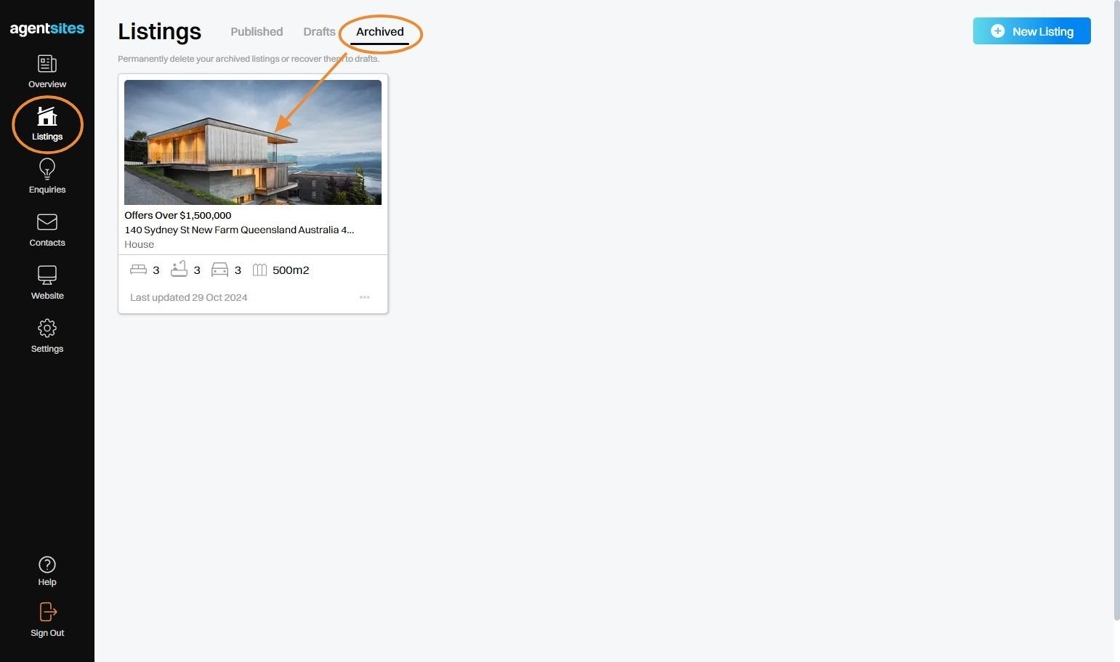This screenshot has width=1120, height=662.
Task: Click the New Listing button
Action: pos(1031,31)
